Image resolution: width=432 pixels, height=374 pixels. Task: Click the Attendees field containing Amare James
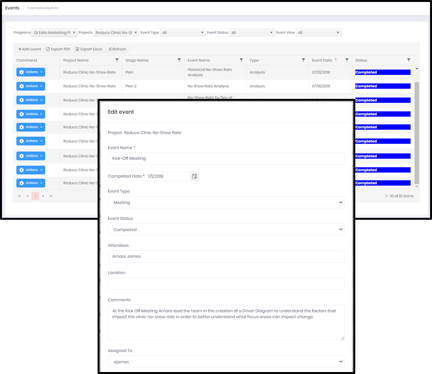pyautogui.click(x=226, y=256)
